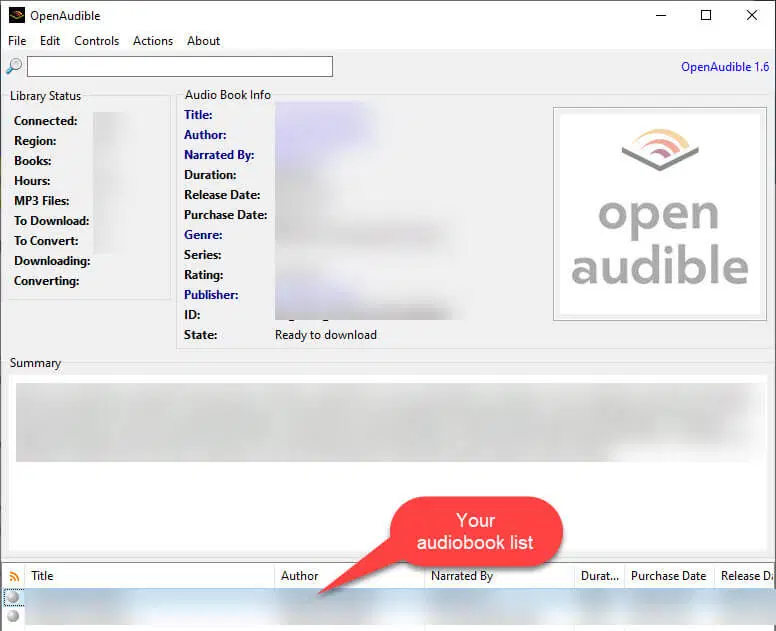The height and width of the screenshot is (631, 776).
Task: Sort list by Narrated By column
Action: (x=498, y=576)
